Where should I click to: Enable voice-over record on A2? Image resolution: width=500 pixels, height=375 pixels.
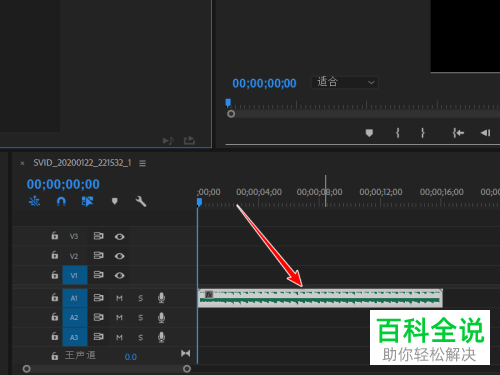click(x=161, y=317)
